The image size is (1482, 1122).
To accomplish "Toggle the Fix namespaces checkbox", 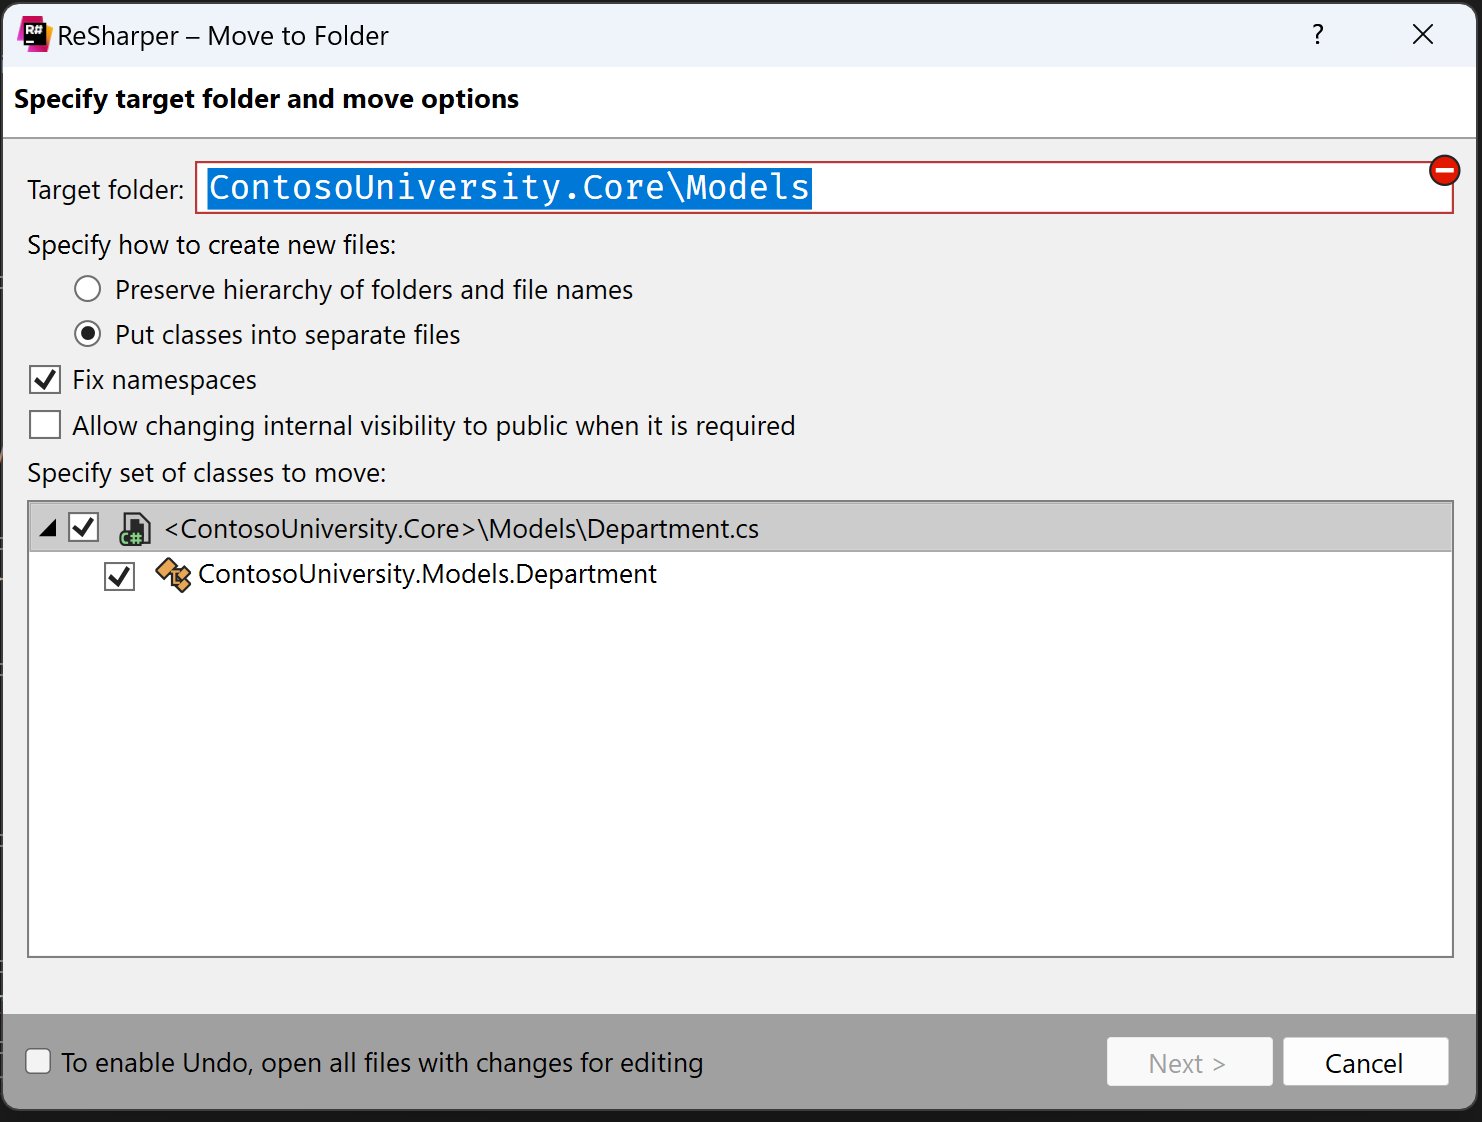I will 45,380.
